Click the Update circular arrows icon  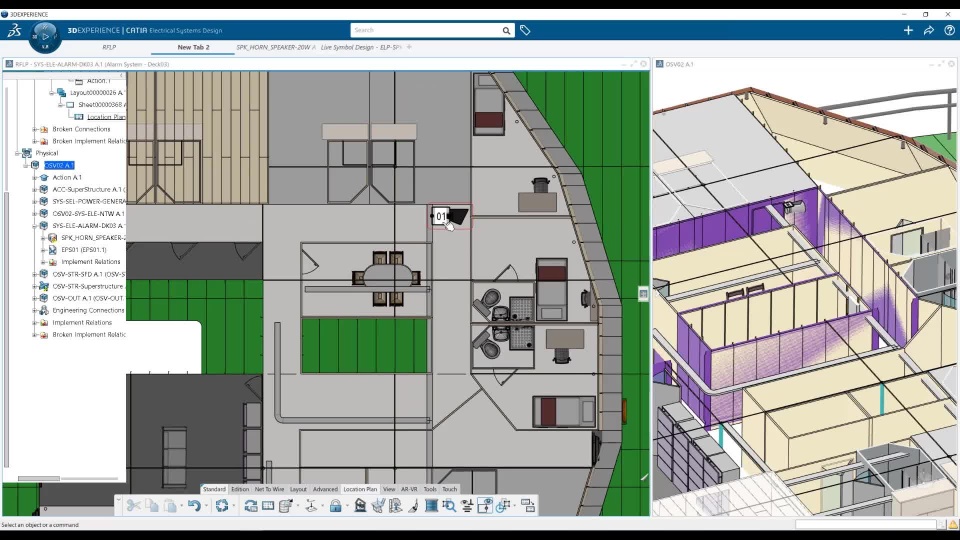(222, 506)
